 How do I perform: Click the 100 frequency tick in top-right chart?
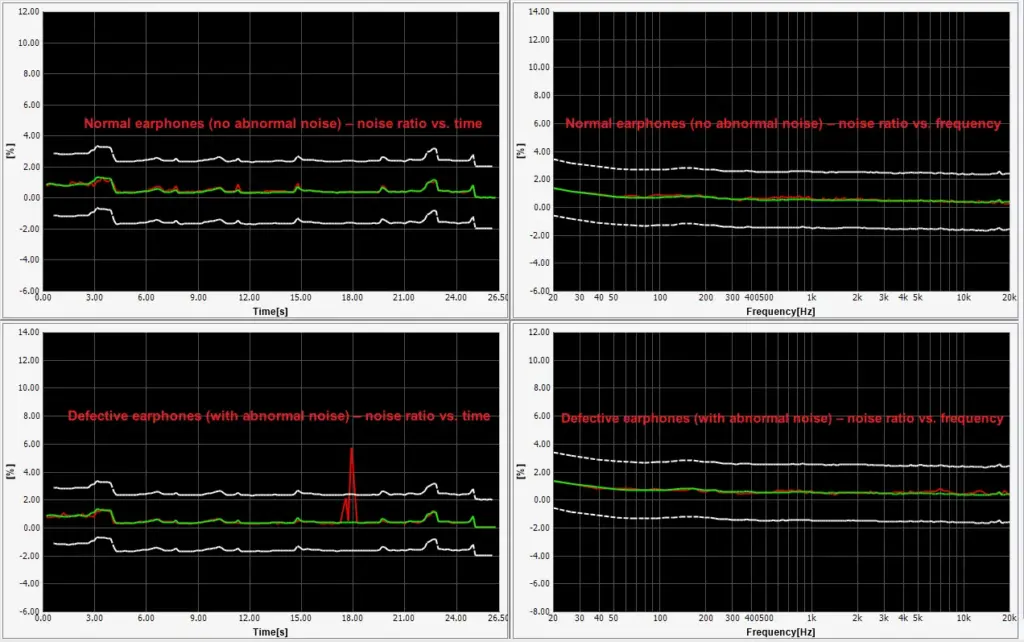660,298
